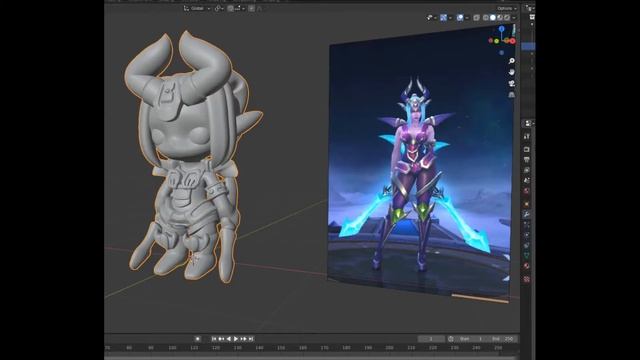Open the Material properties tab
Image resolution: width=640 pixels, height=360 pixels.
(x=527, y=266)
